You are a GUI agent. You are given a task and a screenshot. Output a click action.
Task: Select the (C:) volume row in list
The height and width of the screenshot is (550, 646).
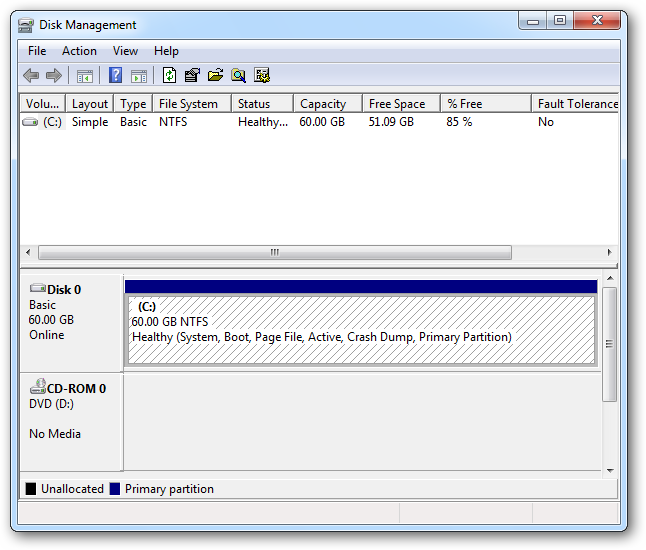coord(319,122)
